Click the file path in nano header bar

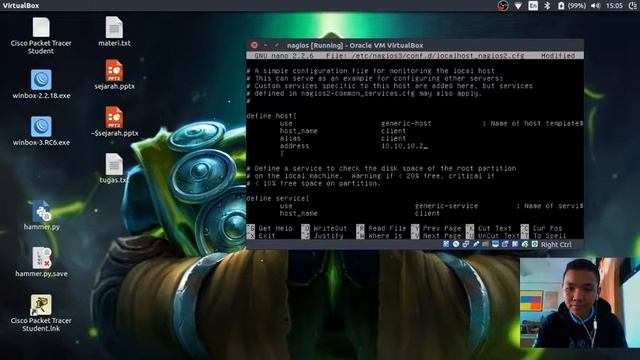[438, 56]
